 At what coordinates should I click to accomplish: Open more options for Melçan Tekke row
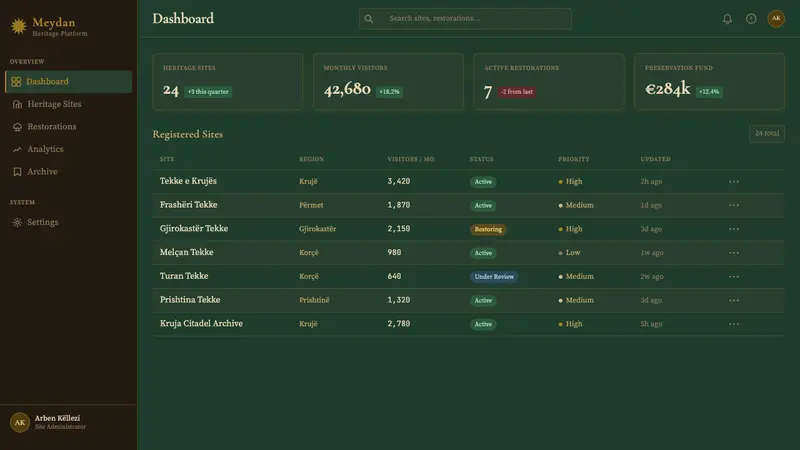coord(734,253)
